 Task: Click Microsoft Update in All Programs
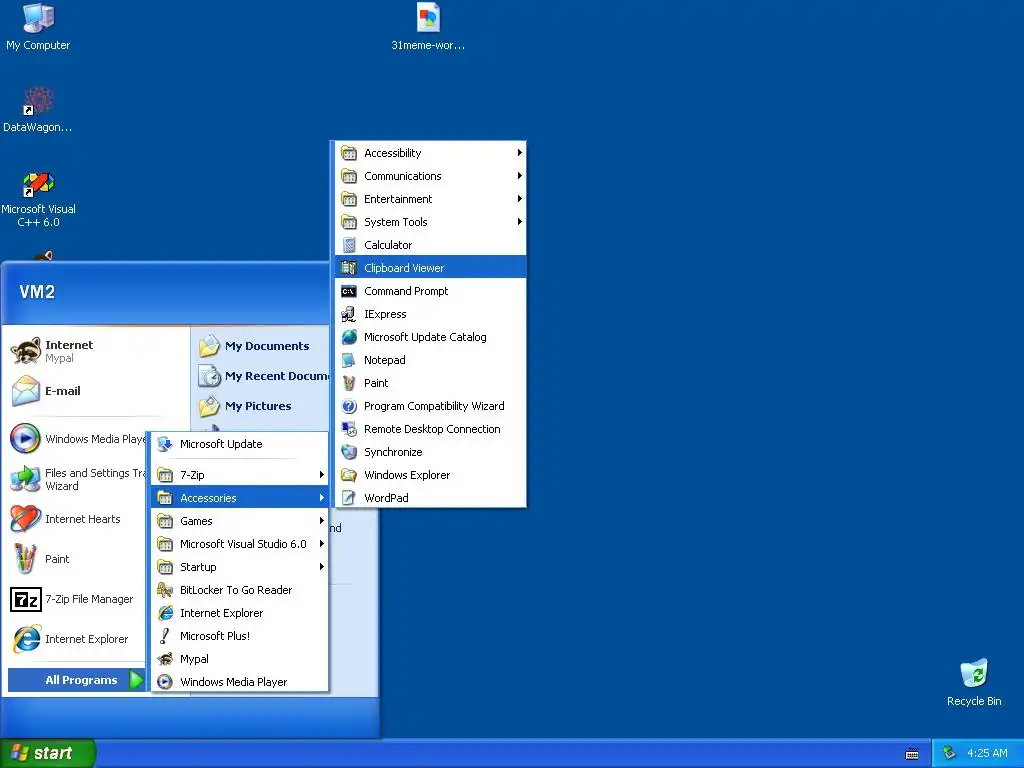240,444
